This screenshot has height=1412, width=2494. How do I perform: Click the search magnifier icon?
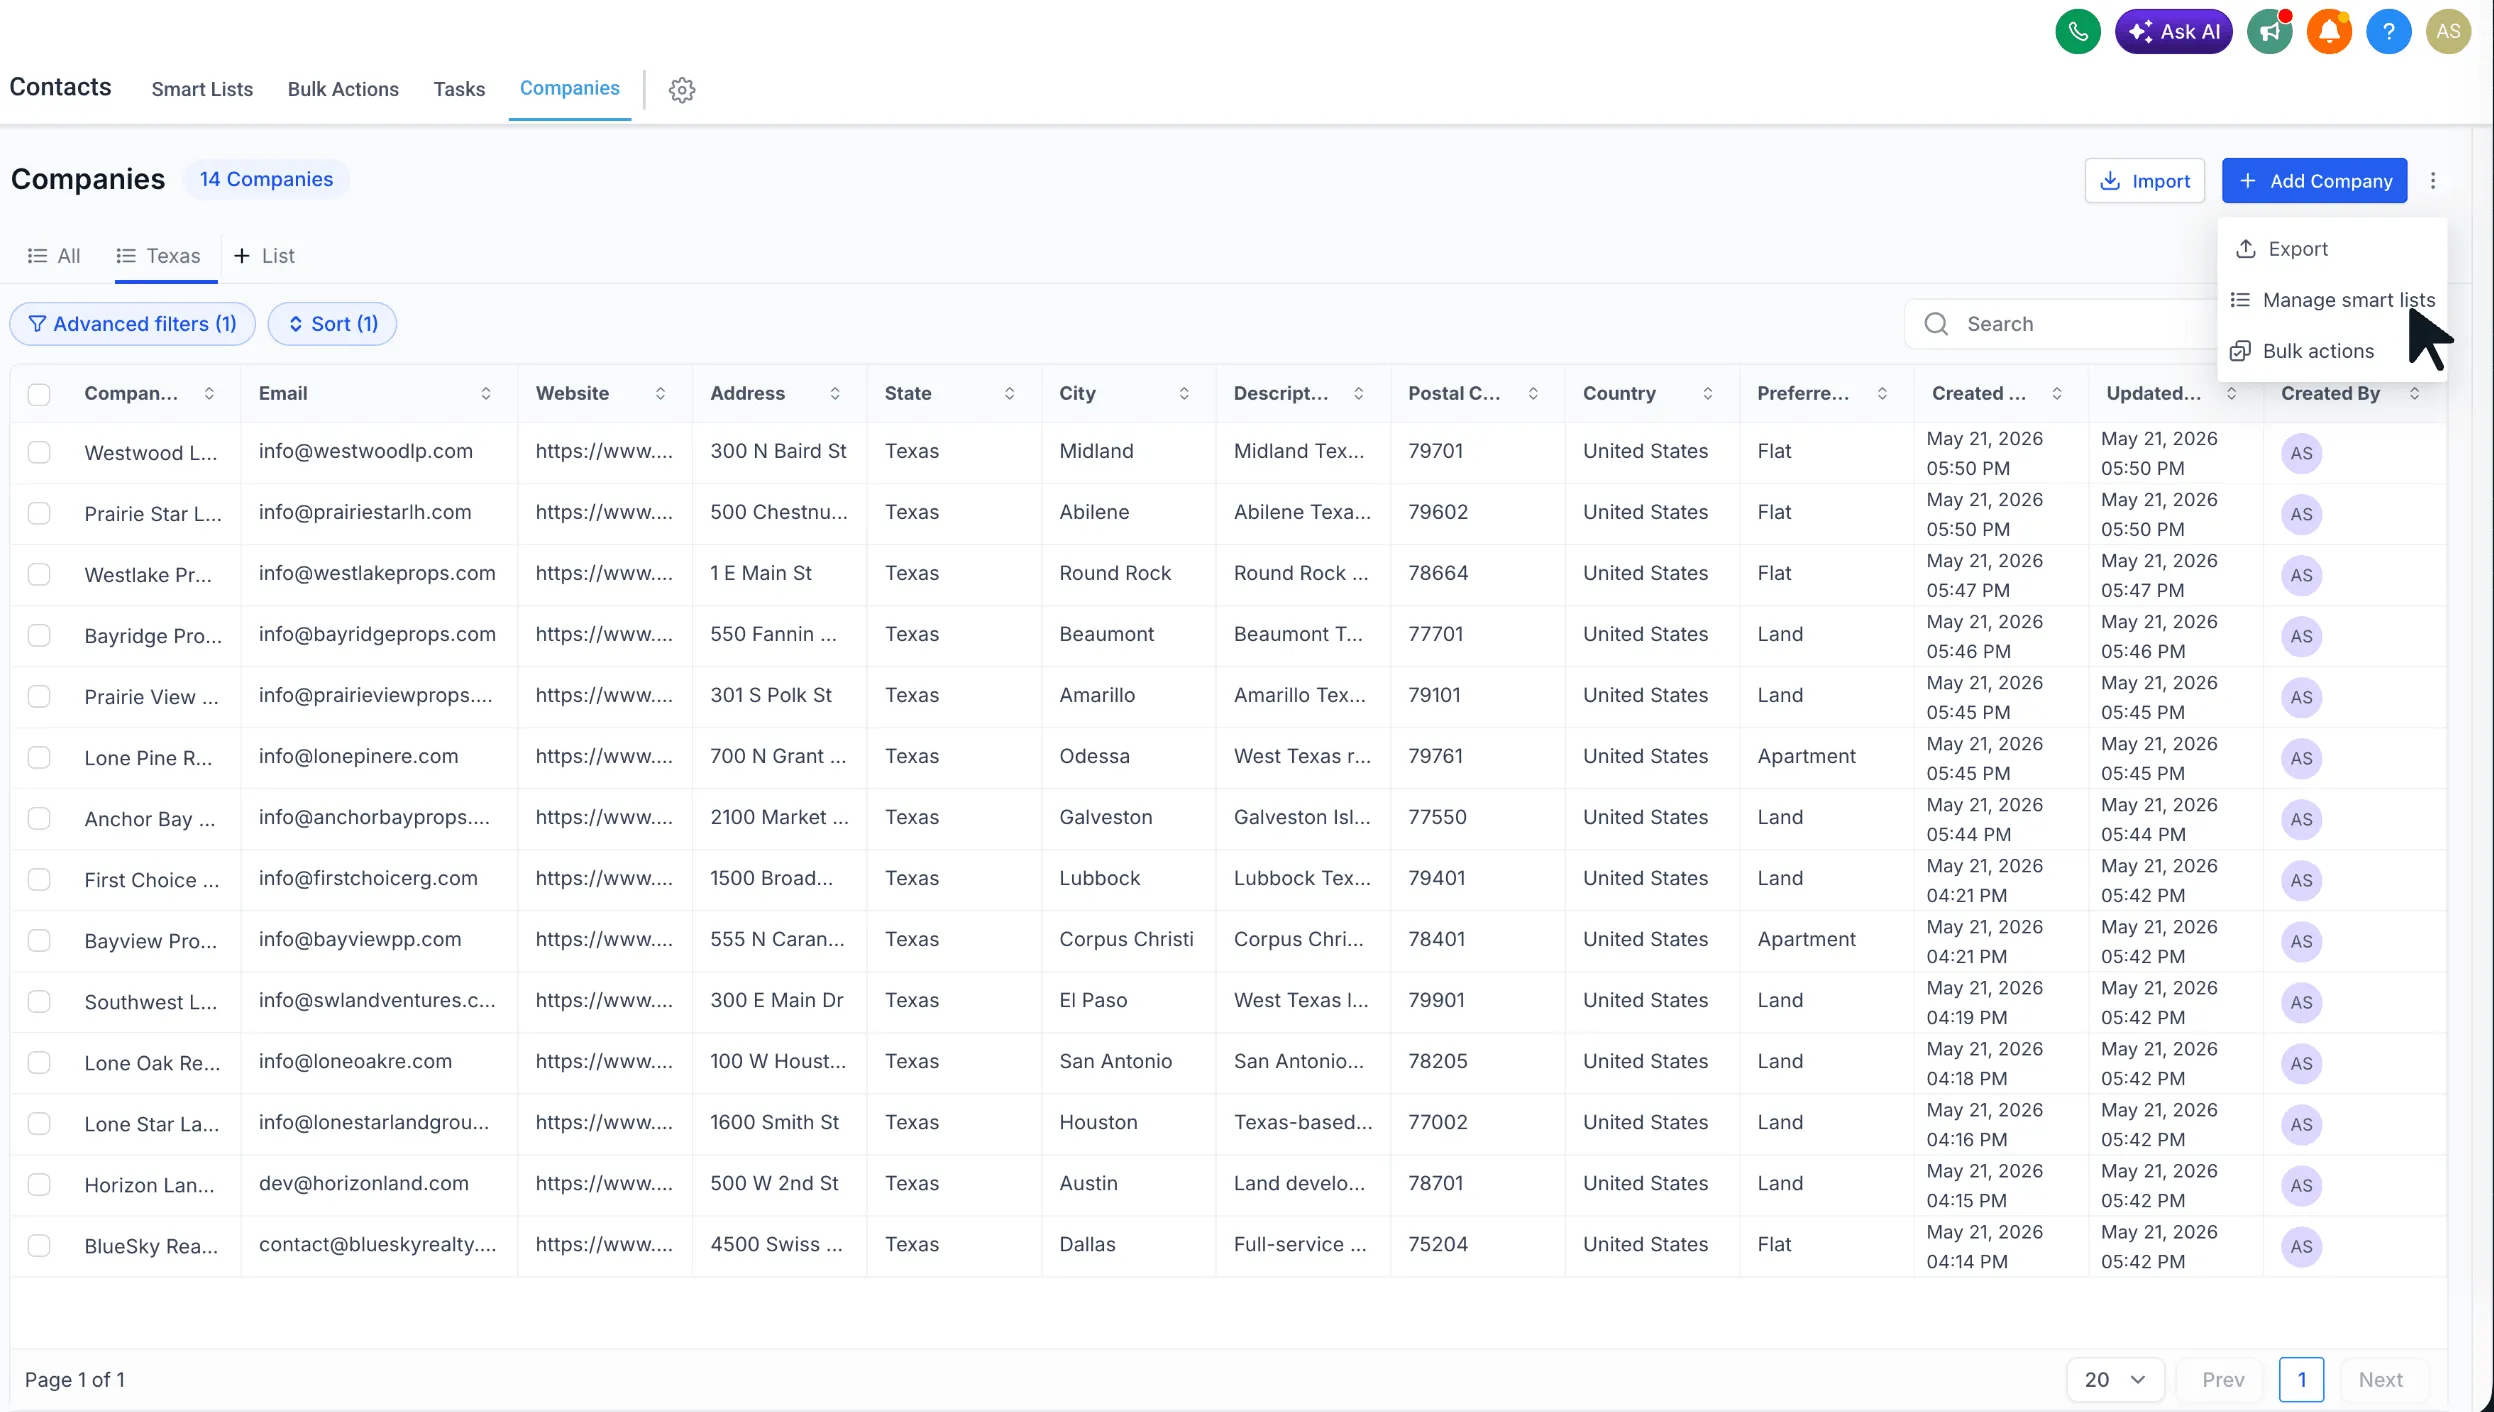[1936, 324]
